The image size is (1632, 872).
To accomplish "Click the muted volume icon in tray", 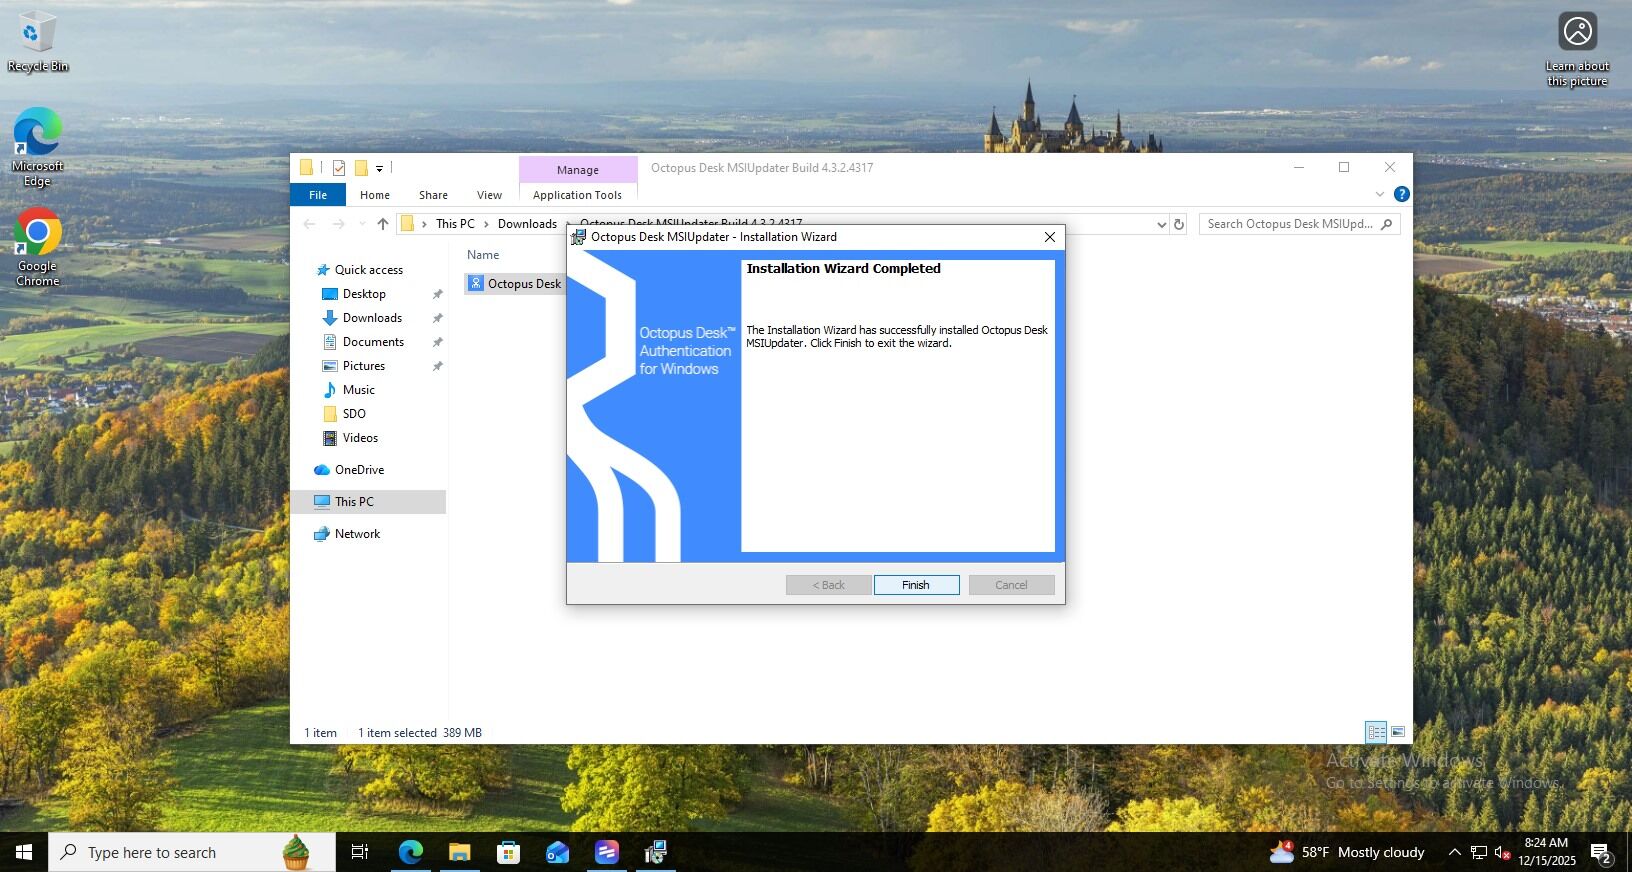I will point(1501,852).
